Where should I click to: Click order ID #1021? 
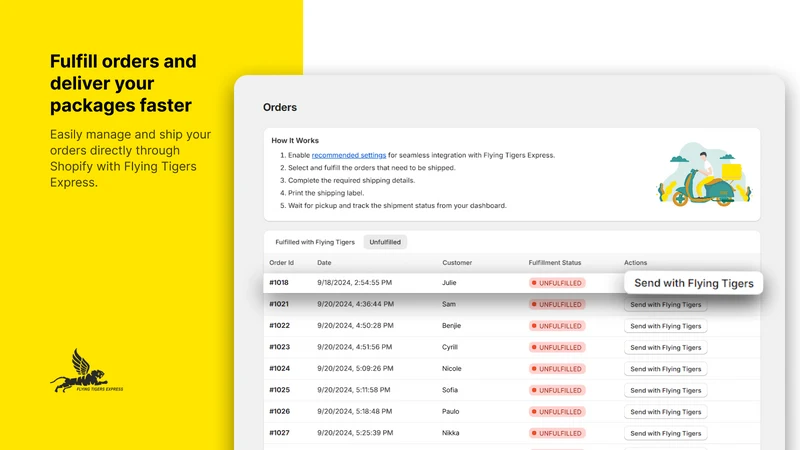[x=279, y=304]
